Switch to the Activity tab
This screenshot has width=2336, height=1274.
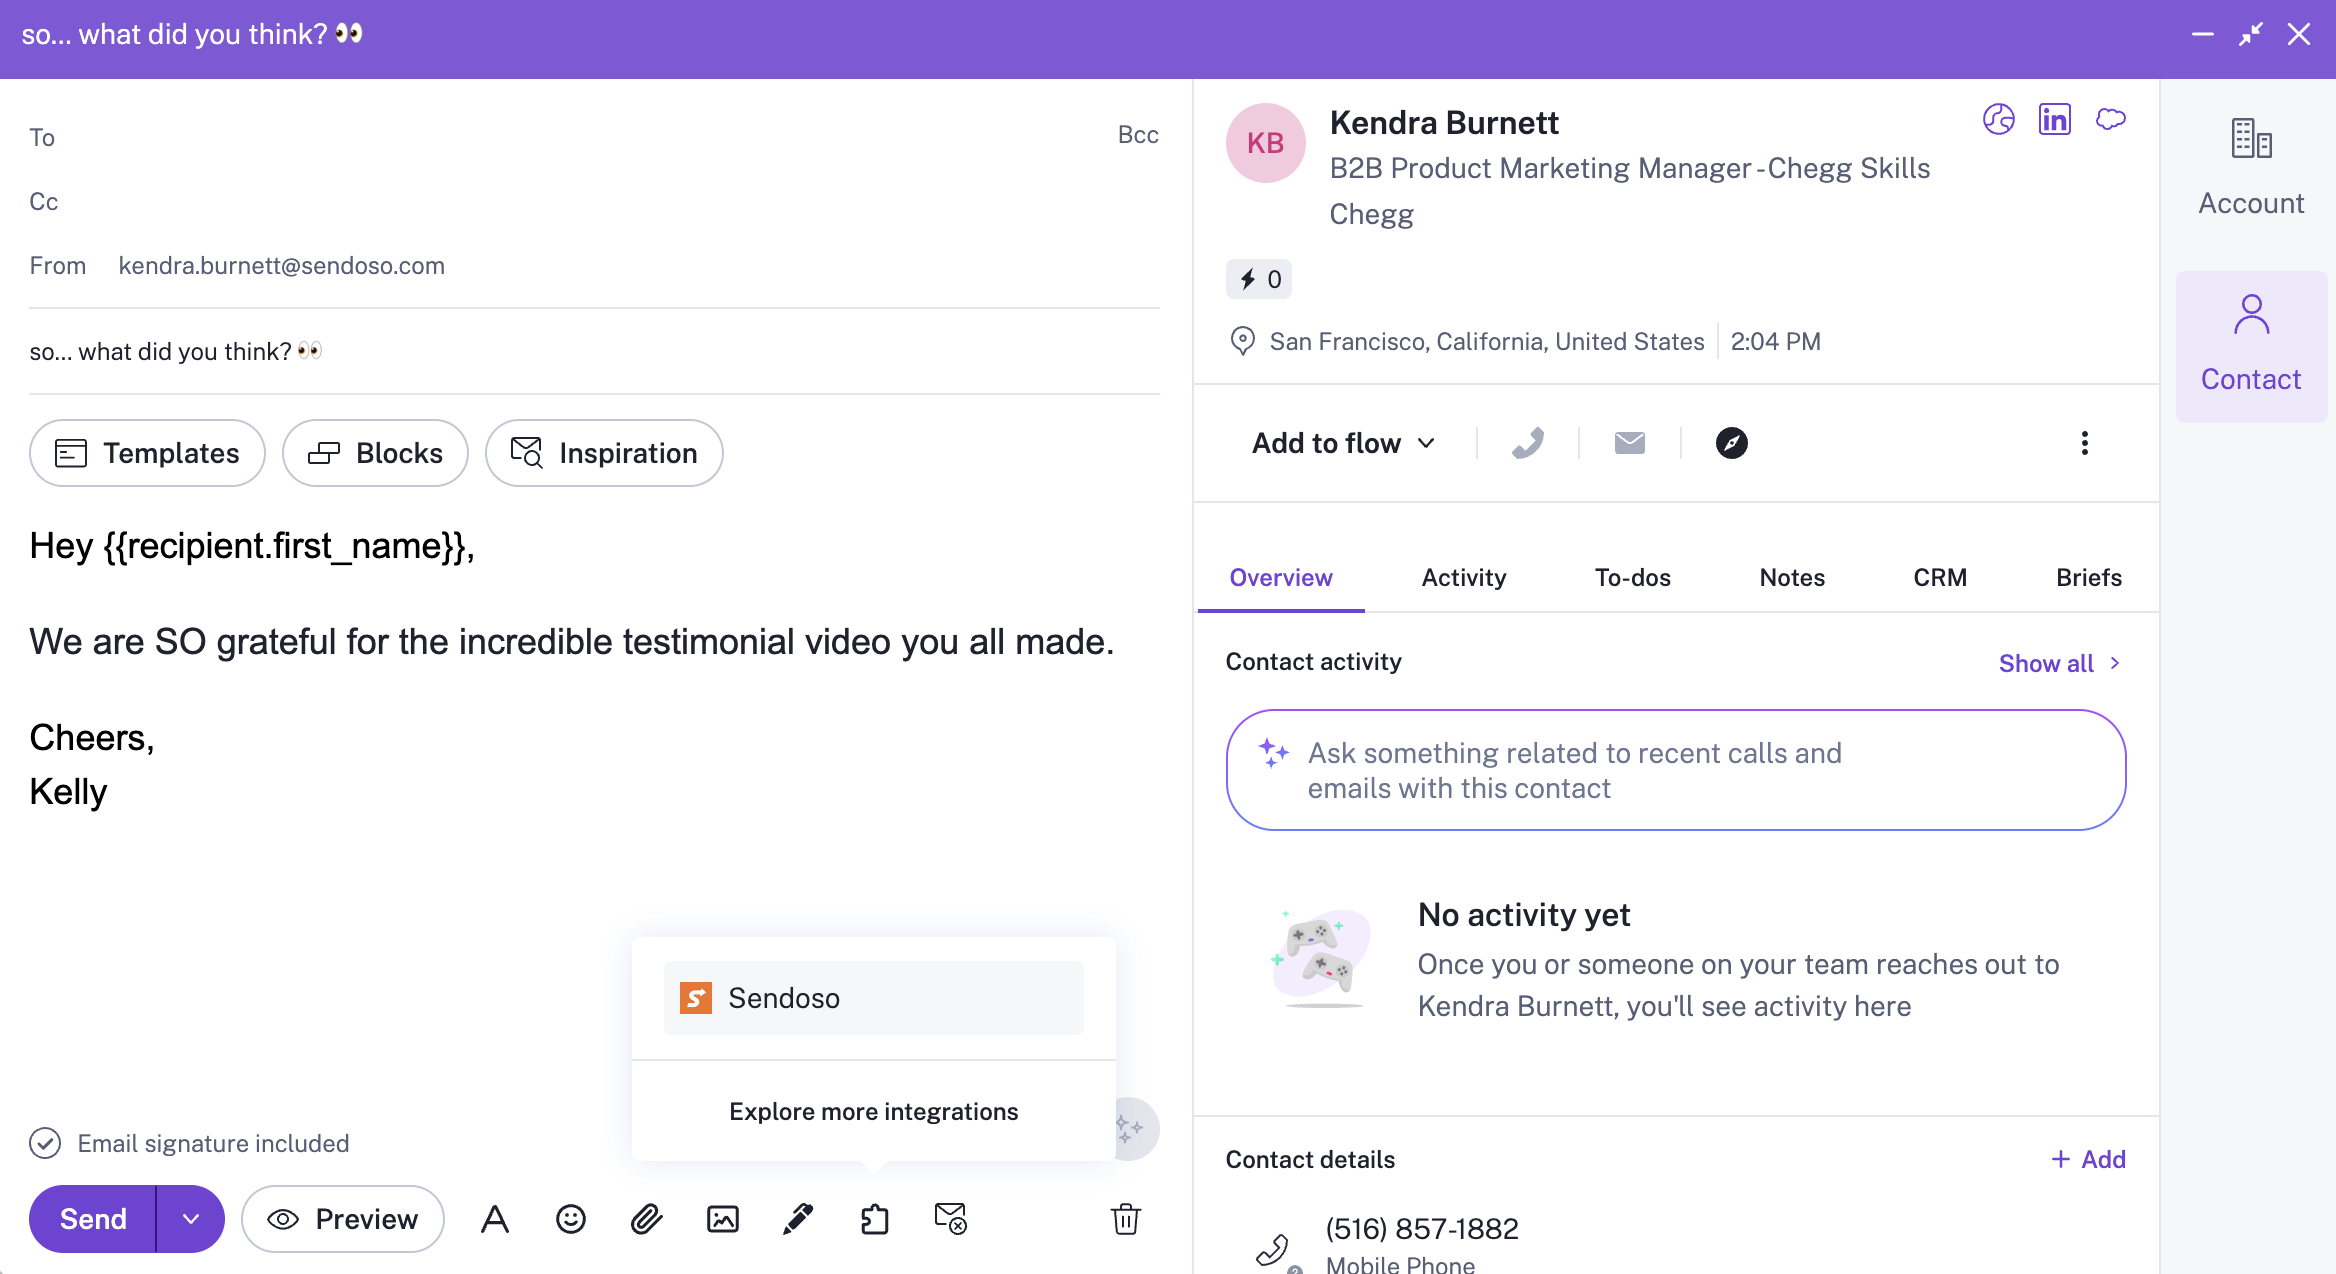coord(1463,578)
